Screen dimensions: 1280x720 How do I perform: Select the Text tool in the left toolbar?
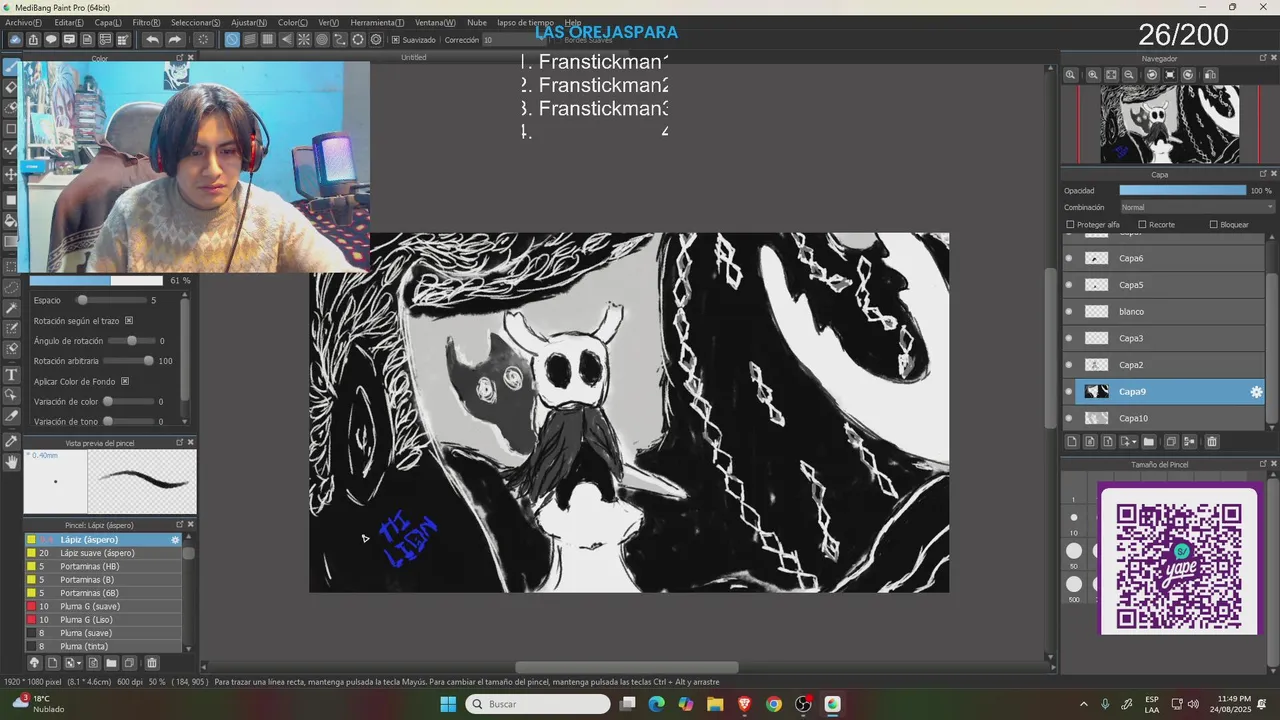coord(12,375)
